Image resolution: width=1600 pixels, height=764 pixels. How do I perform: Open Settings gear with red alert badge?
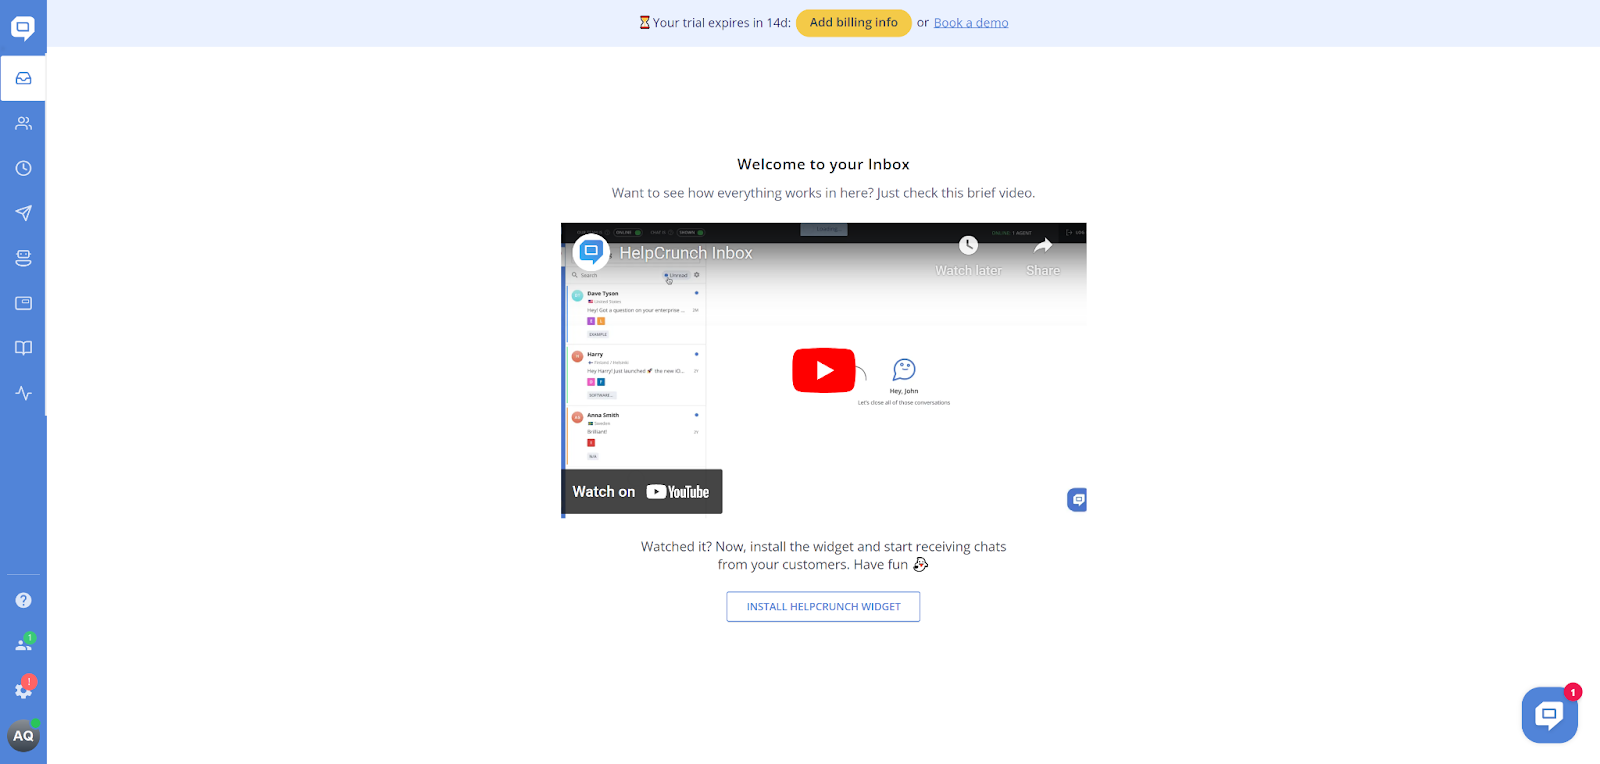23,690
